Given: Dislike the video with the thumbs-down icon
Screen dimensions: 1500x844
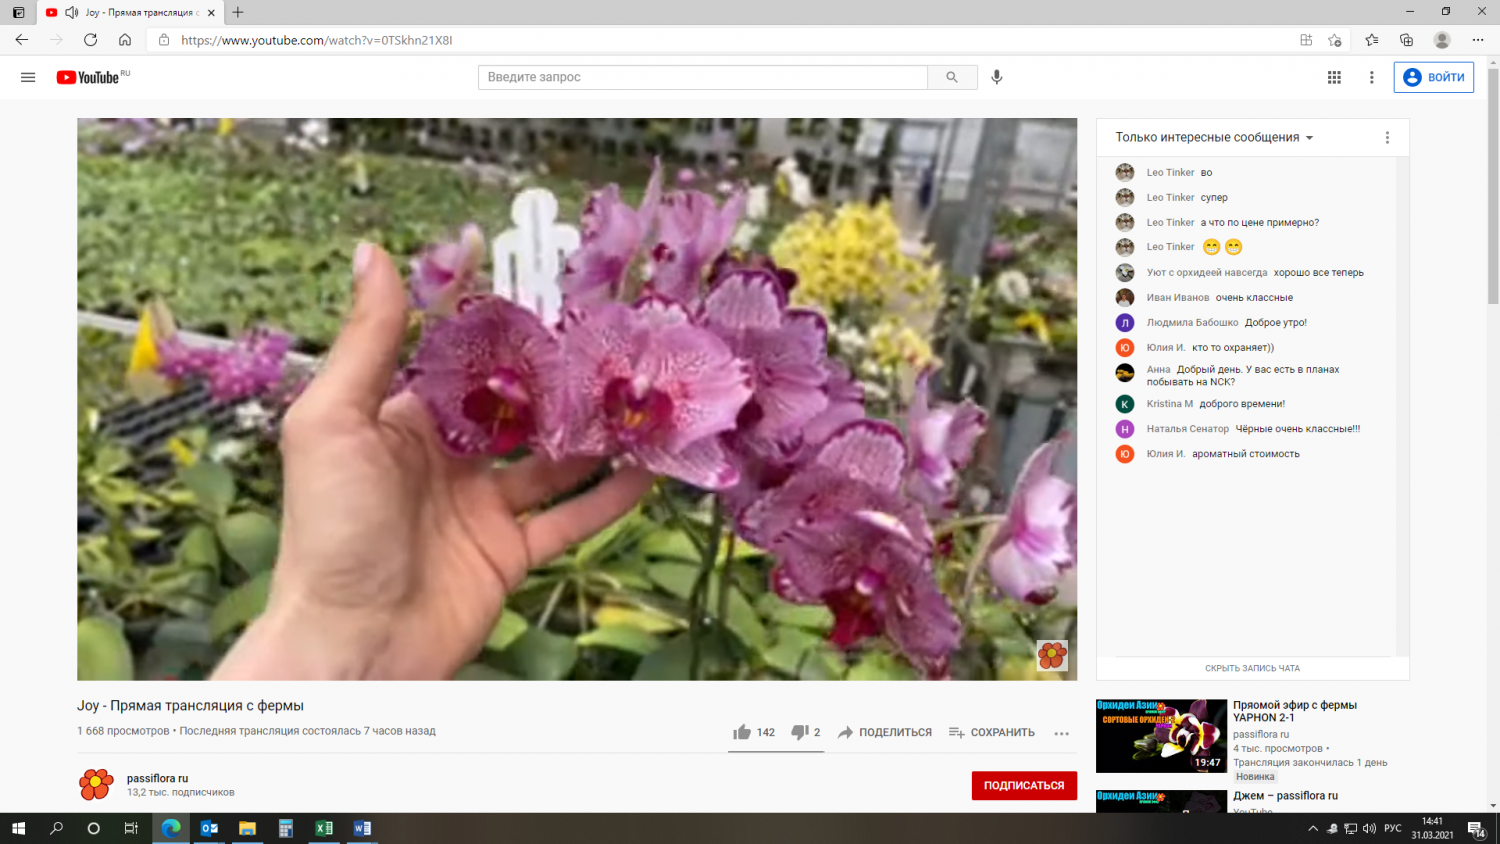Looking at the screenshot, I should 799,732.
